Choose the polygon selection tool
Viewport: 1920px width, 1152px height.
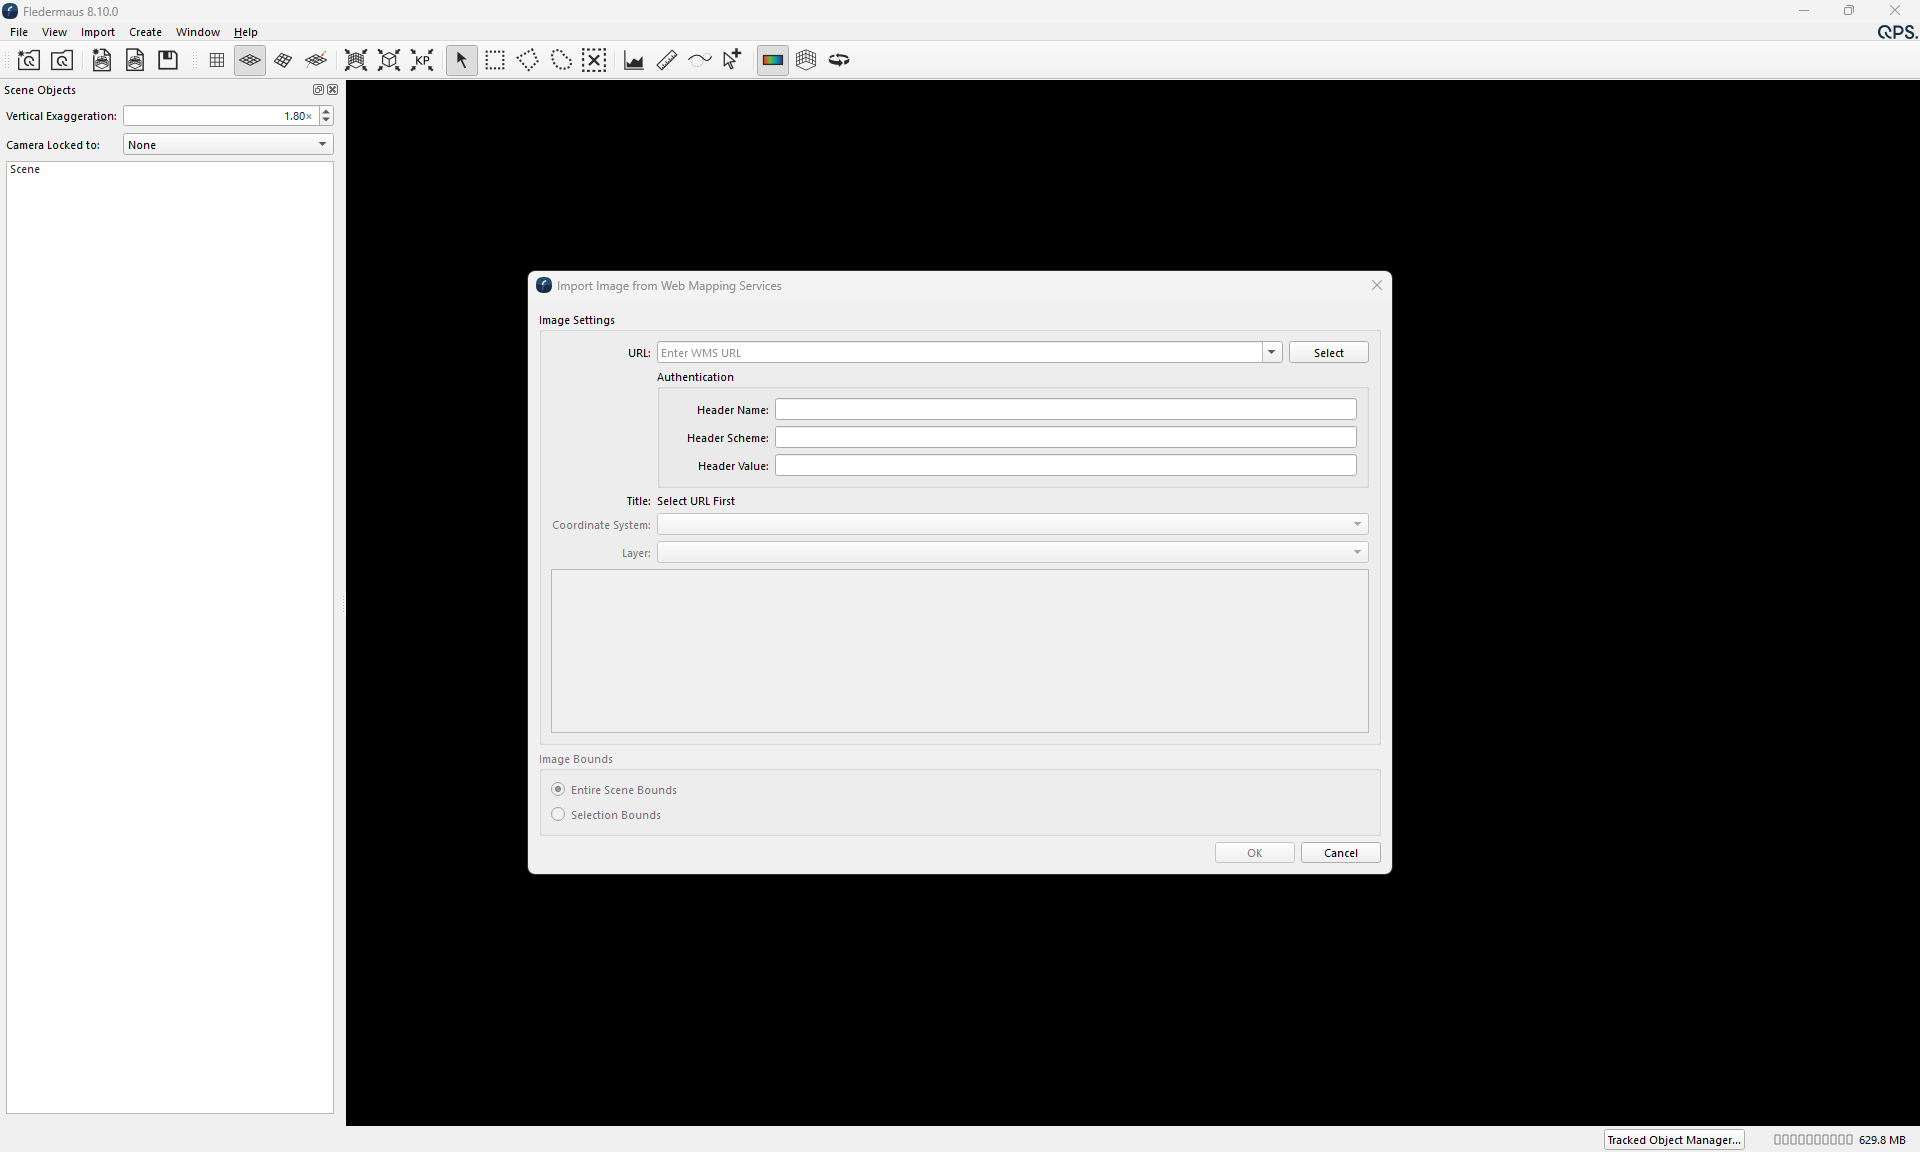tap(528, 60)
